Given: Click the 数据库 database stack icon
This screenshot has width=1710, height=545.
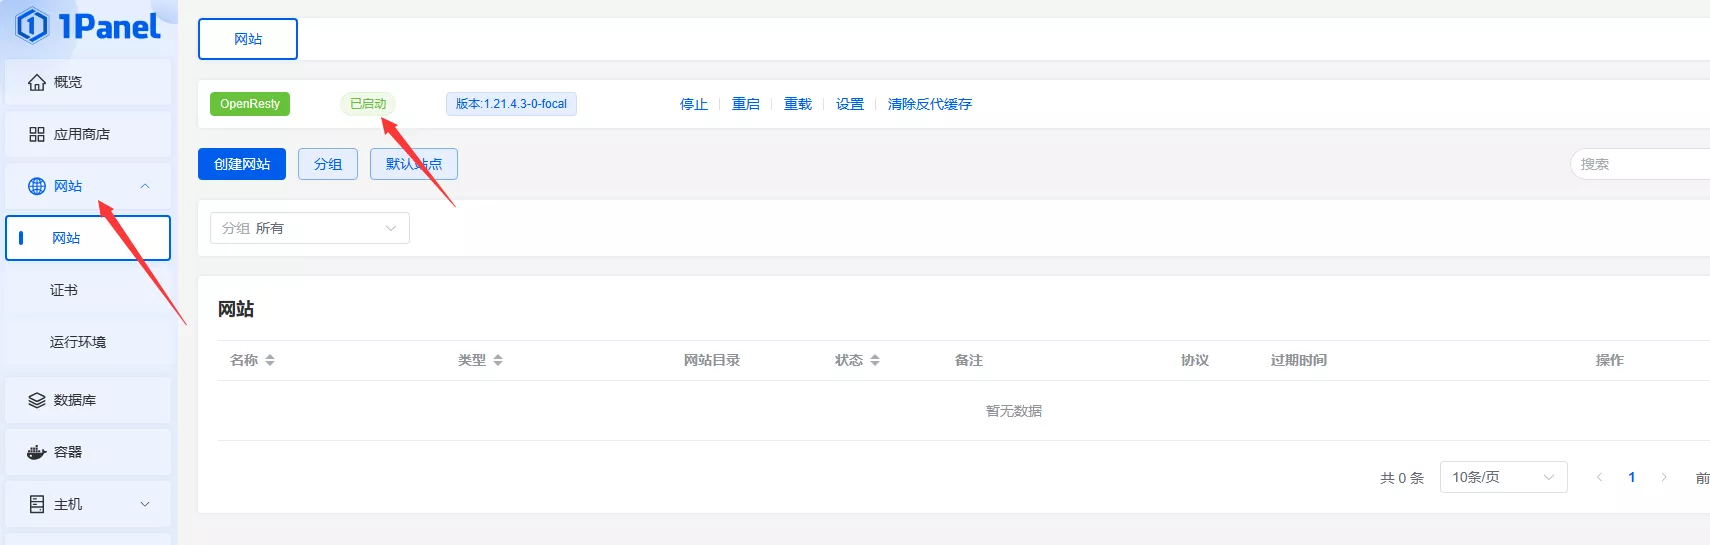Looking at the screenshot, I should pyautogui.click(x=37, y=400).
